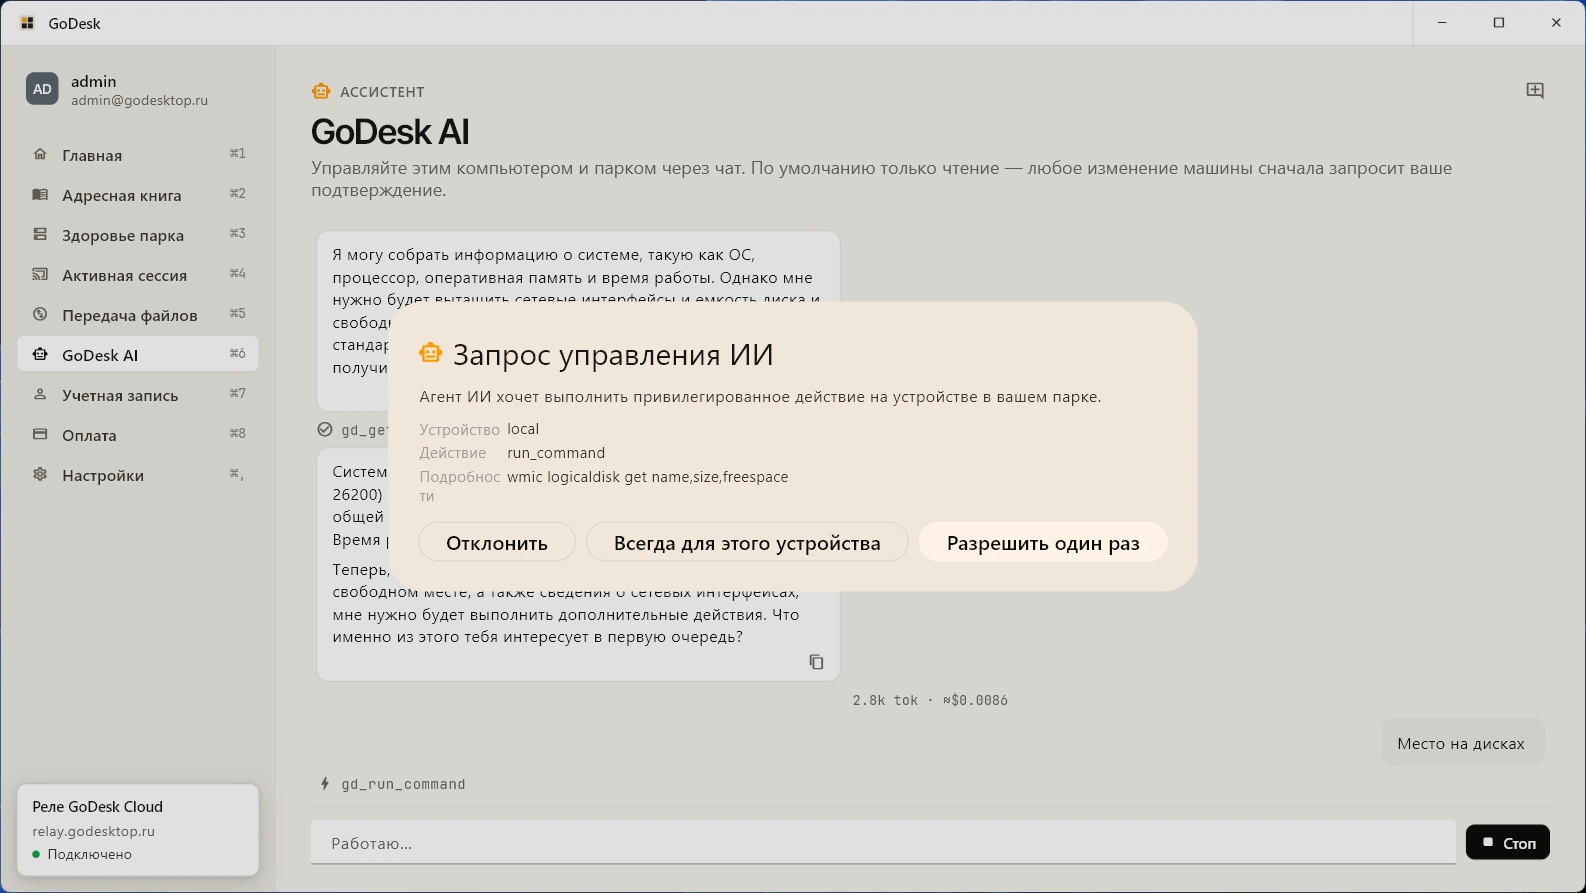Start a new chat with top-right icon
Image resolution: width=1586 pixels, height=893 pixels.
point(1535,91)
